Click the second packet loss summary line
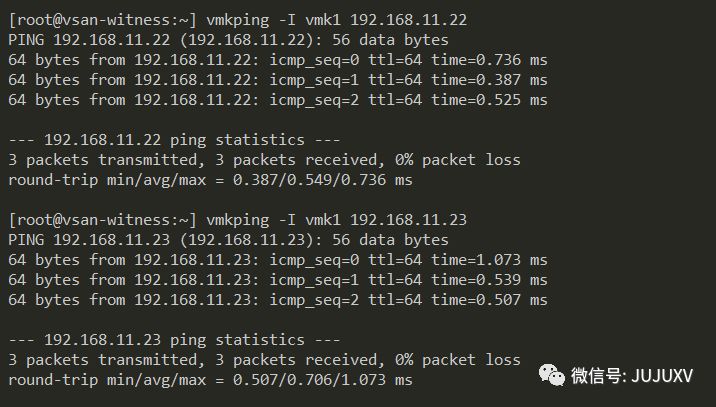The width and height of the screenshot is (716, 407). (x=264, y=360)
